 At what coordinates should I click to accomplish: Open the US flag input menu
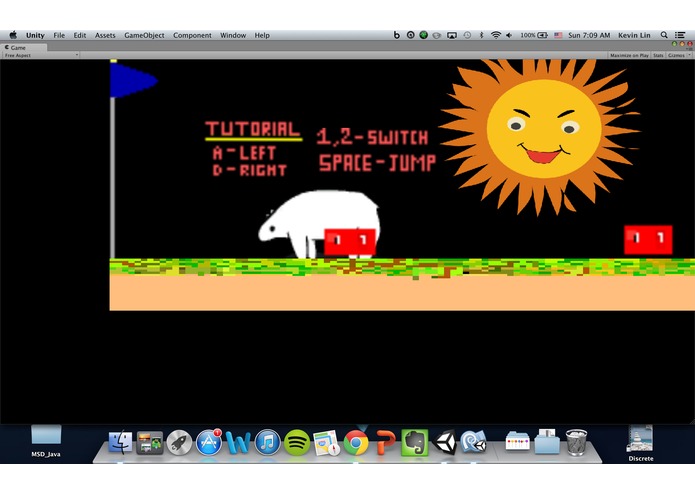tap(558, 35)
